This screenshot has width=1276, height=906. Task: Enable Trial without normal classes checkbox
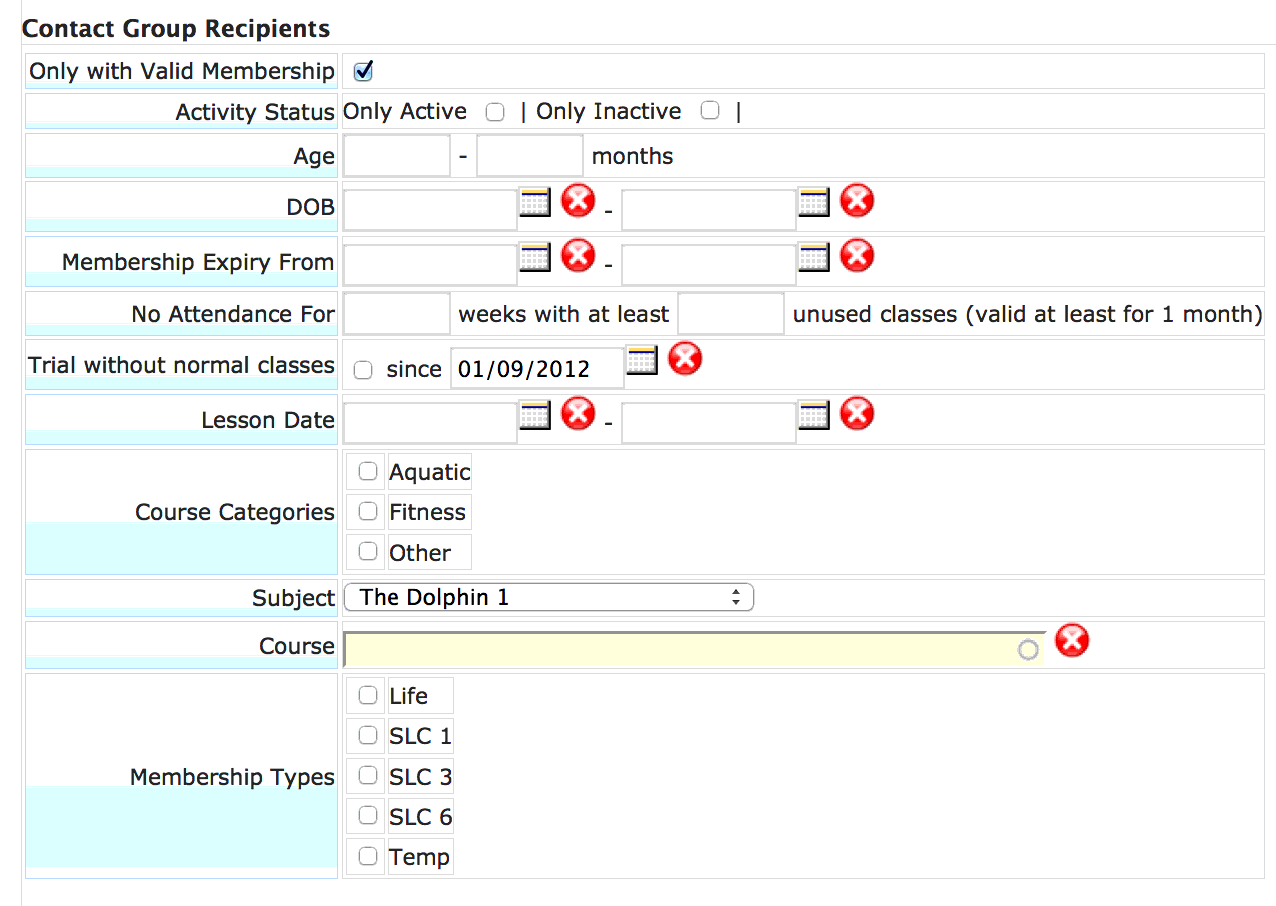[x=363, y=370]
